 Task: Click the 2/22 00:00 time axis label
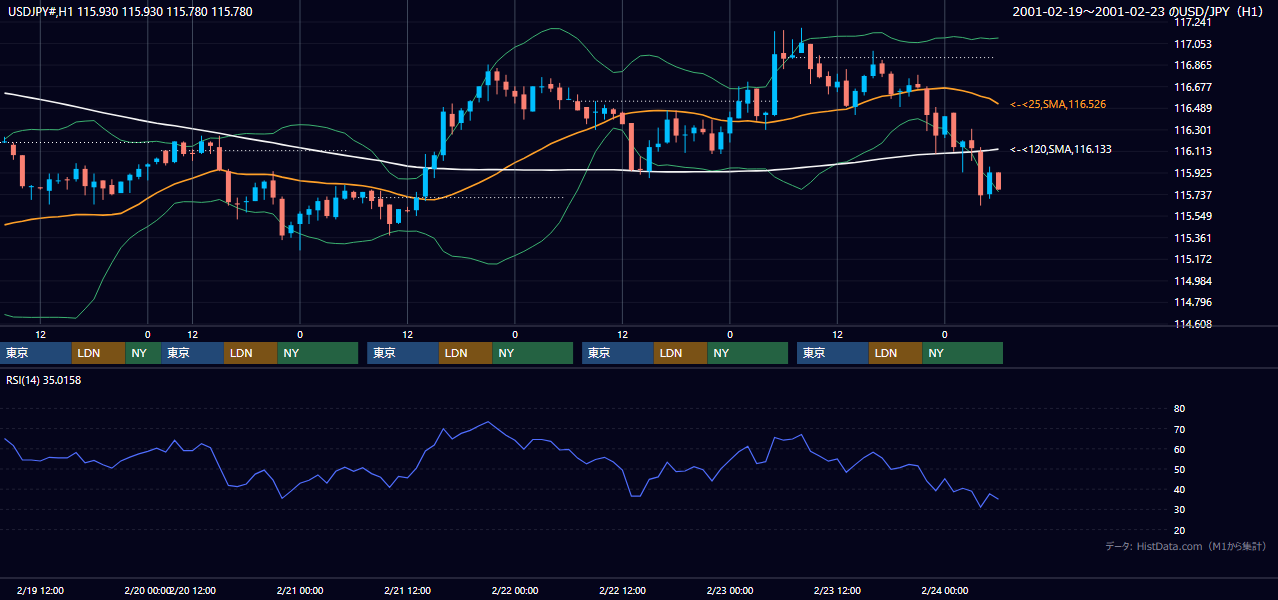click(515, 591)
